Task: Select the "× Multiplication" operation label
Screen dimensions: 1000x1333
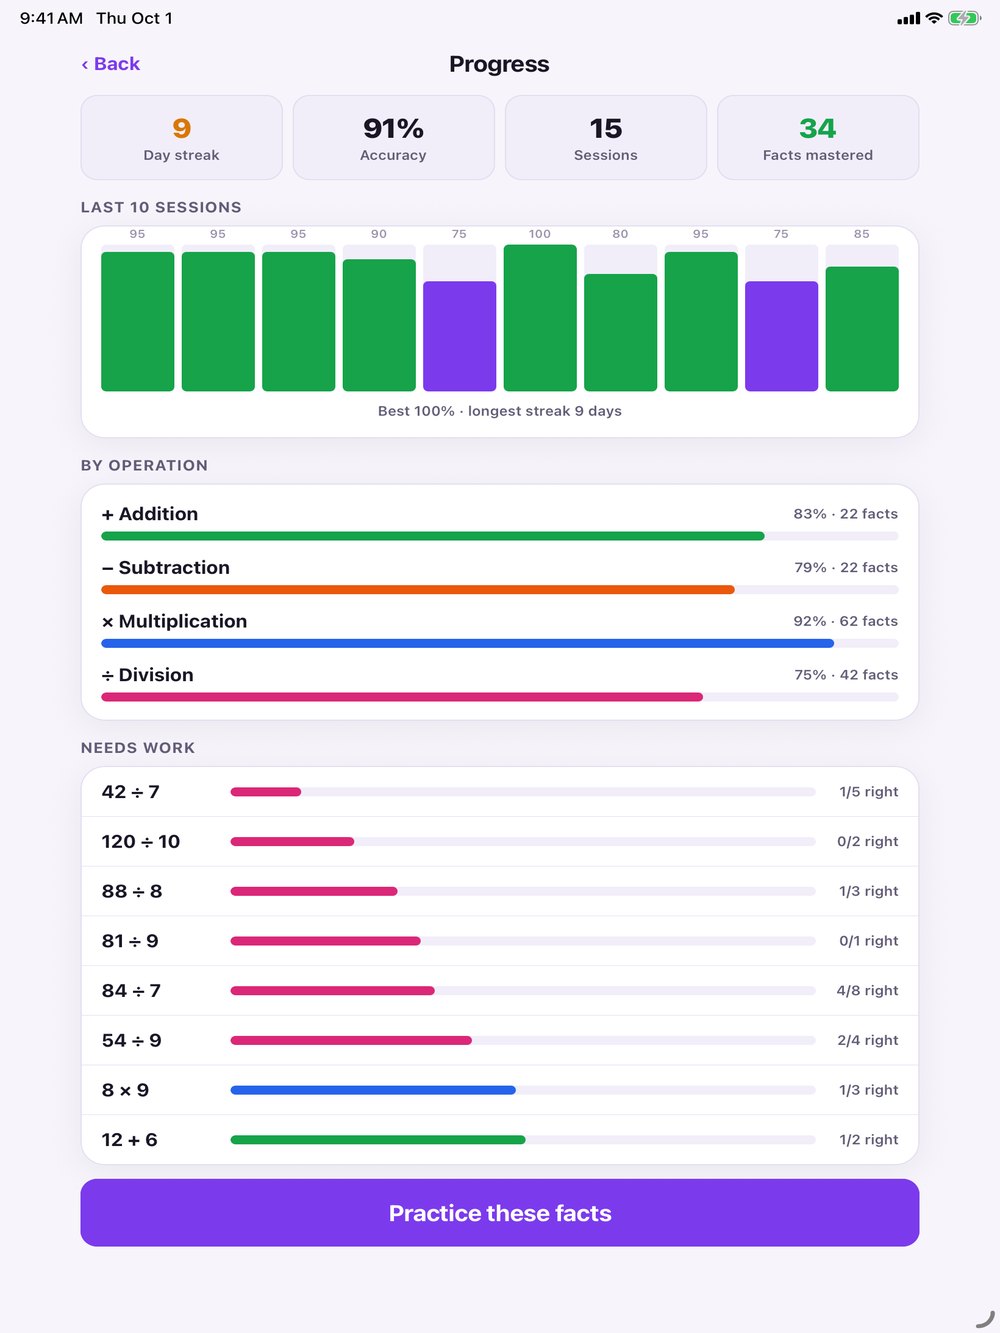Action: 174,621
